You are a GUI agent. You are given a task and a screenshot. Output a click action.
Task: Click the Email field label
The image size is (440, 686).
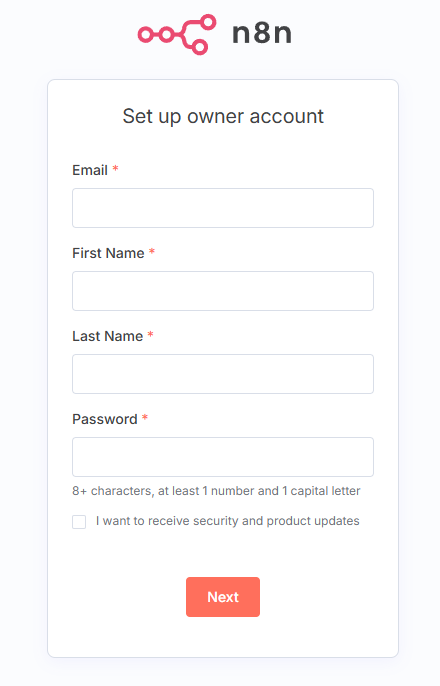coord(90,170)
